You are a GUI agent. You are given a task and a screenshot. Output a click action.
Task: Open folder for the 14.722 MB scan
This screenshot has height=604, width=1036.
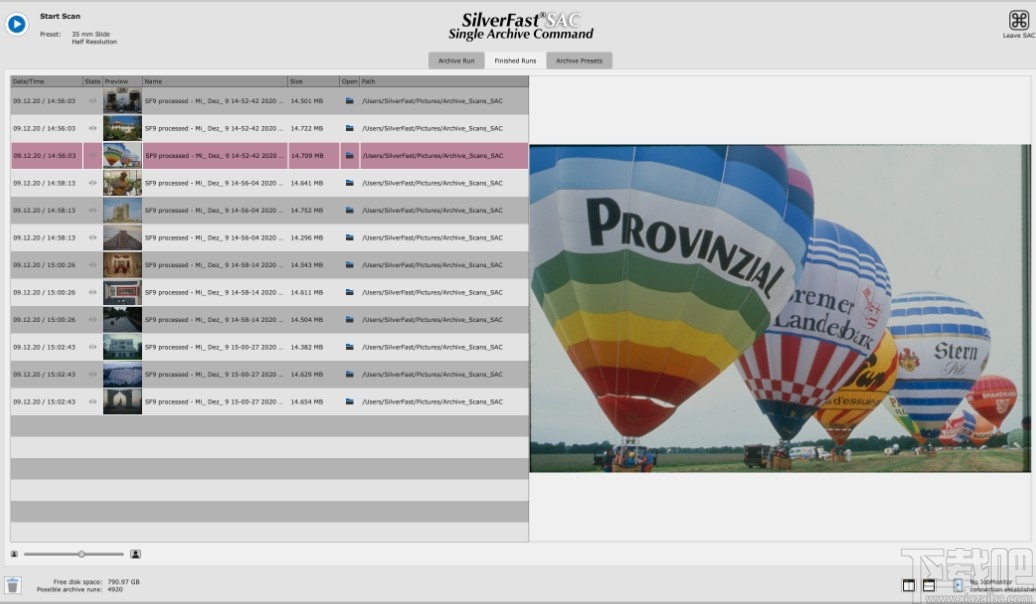coord(350,128)
